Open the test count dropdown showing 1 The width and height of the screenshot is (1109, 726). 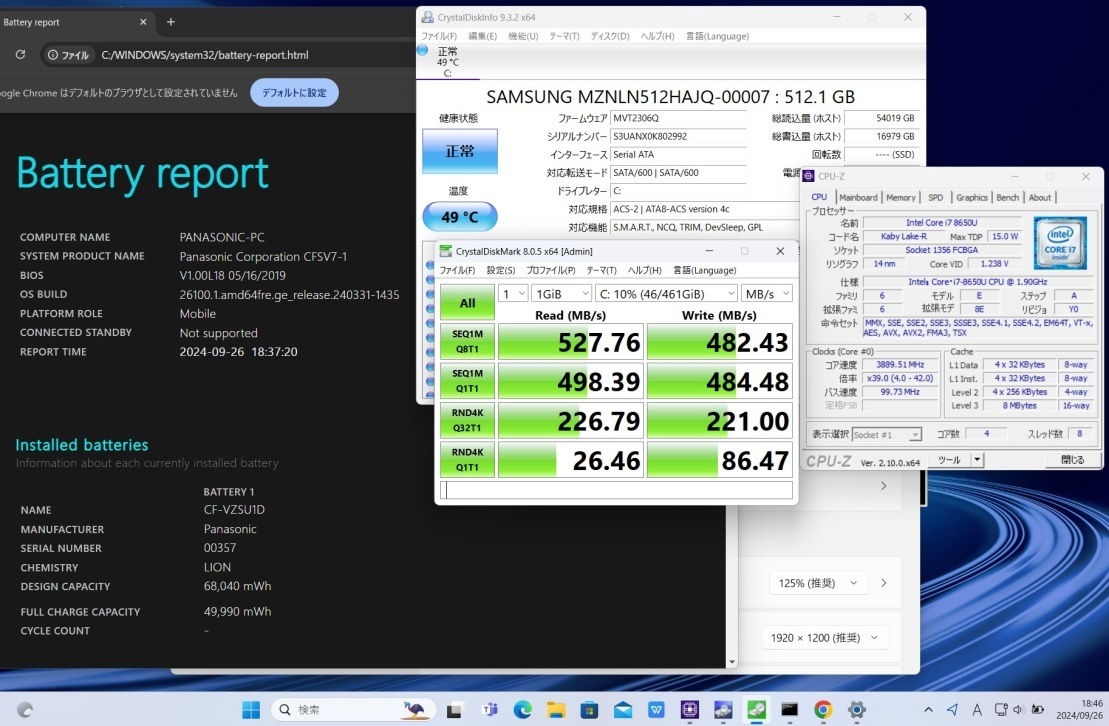tap(513, 294)
